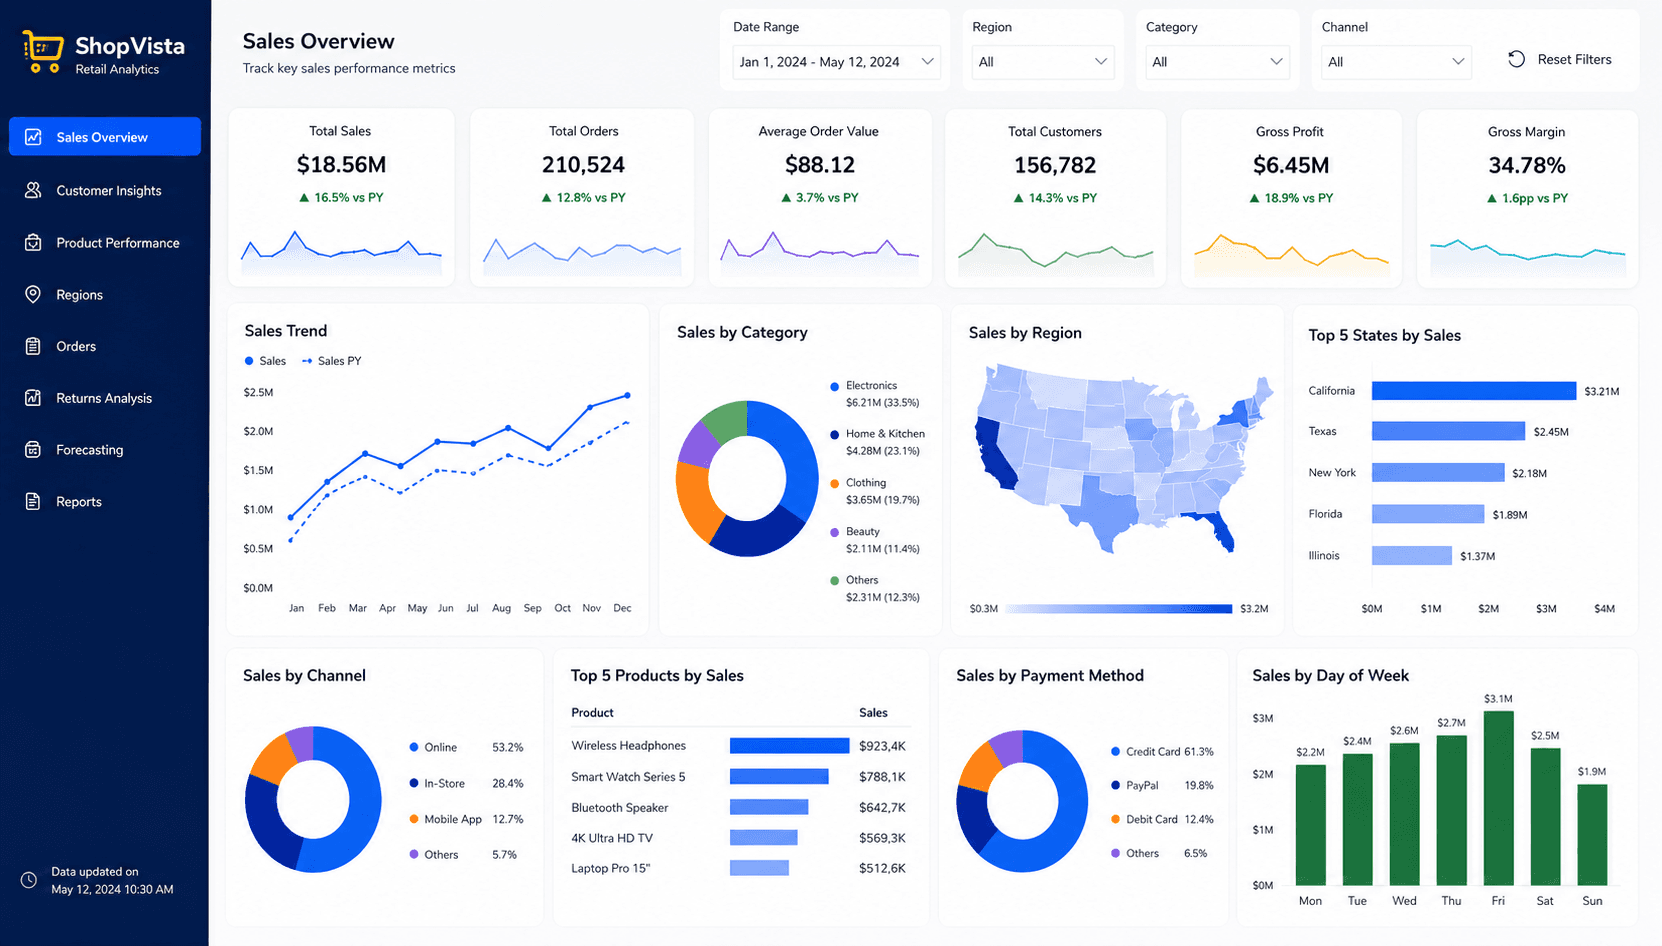
Task: Click the Friday bar showing $3.1M
Action: pyautogui.click(x=1498, y=797)
